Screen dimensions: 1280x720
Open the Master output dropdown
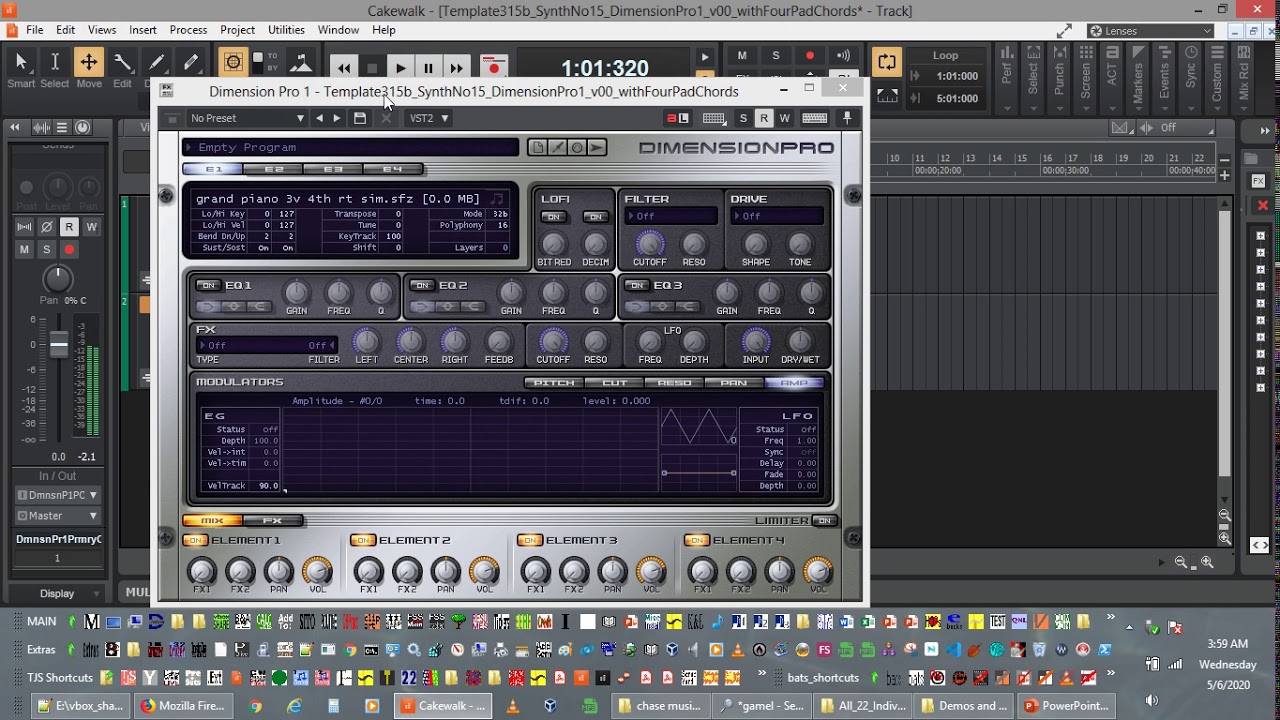click(x=57, y=516)
